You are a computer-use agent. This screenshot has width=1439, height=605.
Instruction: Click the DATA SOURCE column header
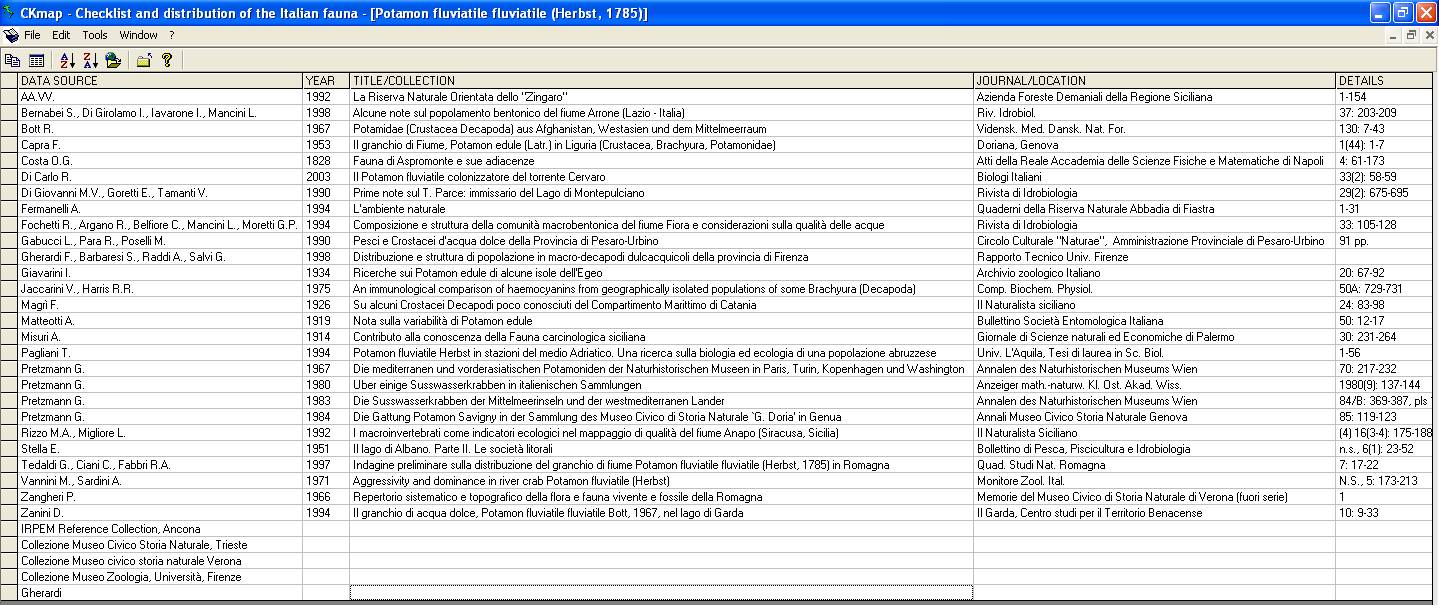(x=160, y=80)
